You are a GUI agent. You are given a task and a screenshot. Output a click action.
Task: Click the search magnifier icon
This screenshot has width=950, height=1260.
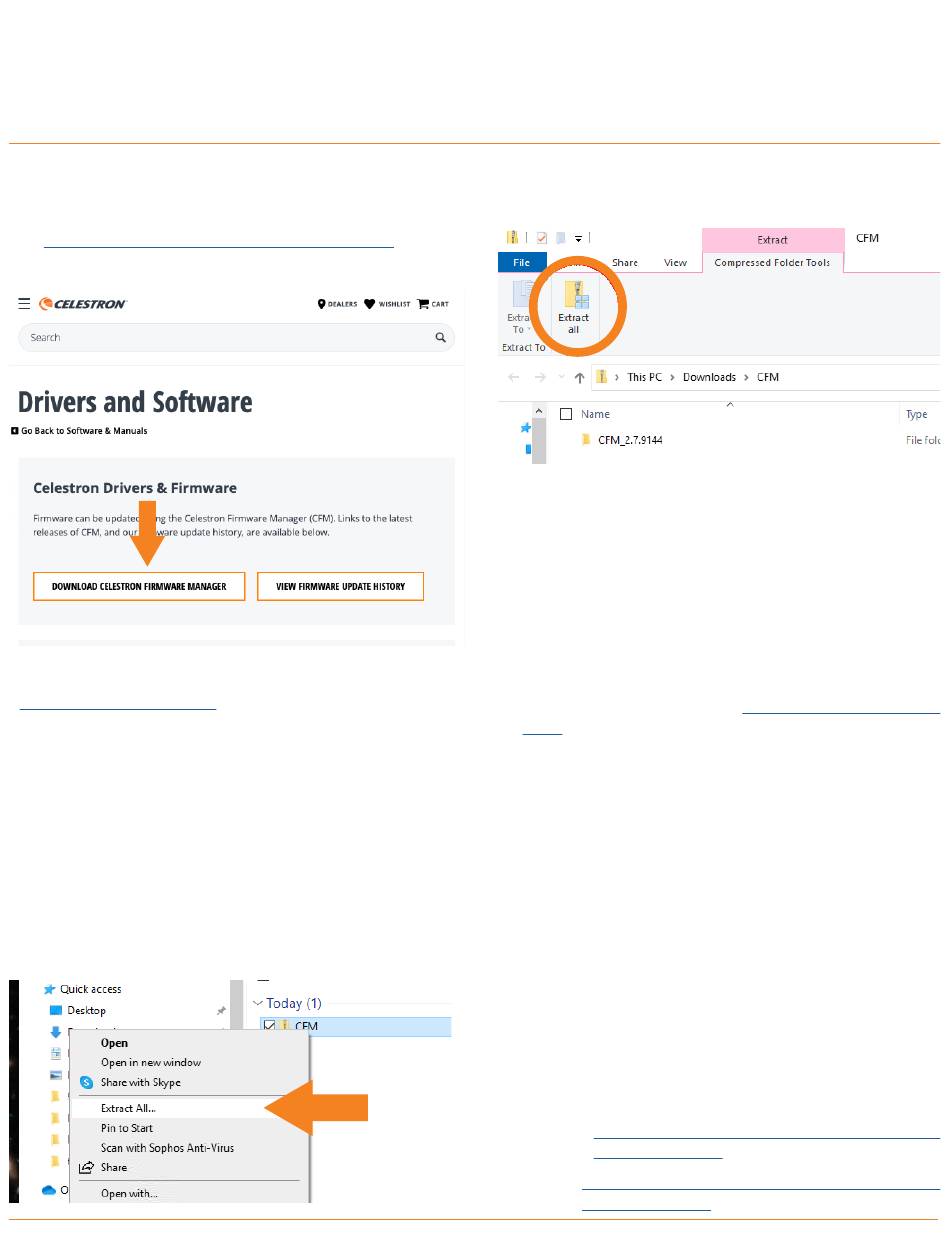pyautogui.click(x=440, y=338)
